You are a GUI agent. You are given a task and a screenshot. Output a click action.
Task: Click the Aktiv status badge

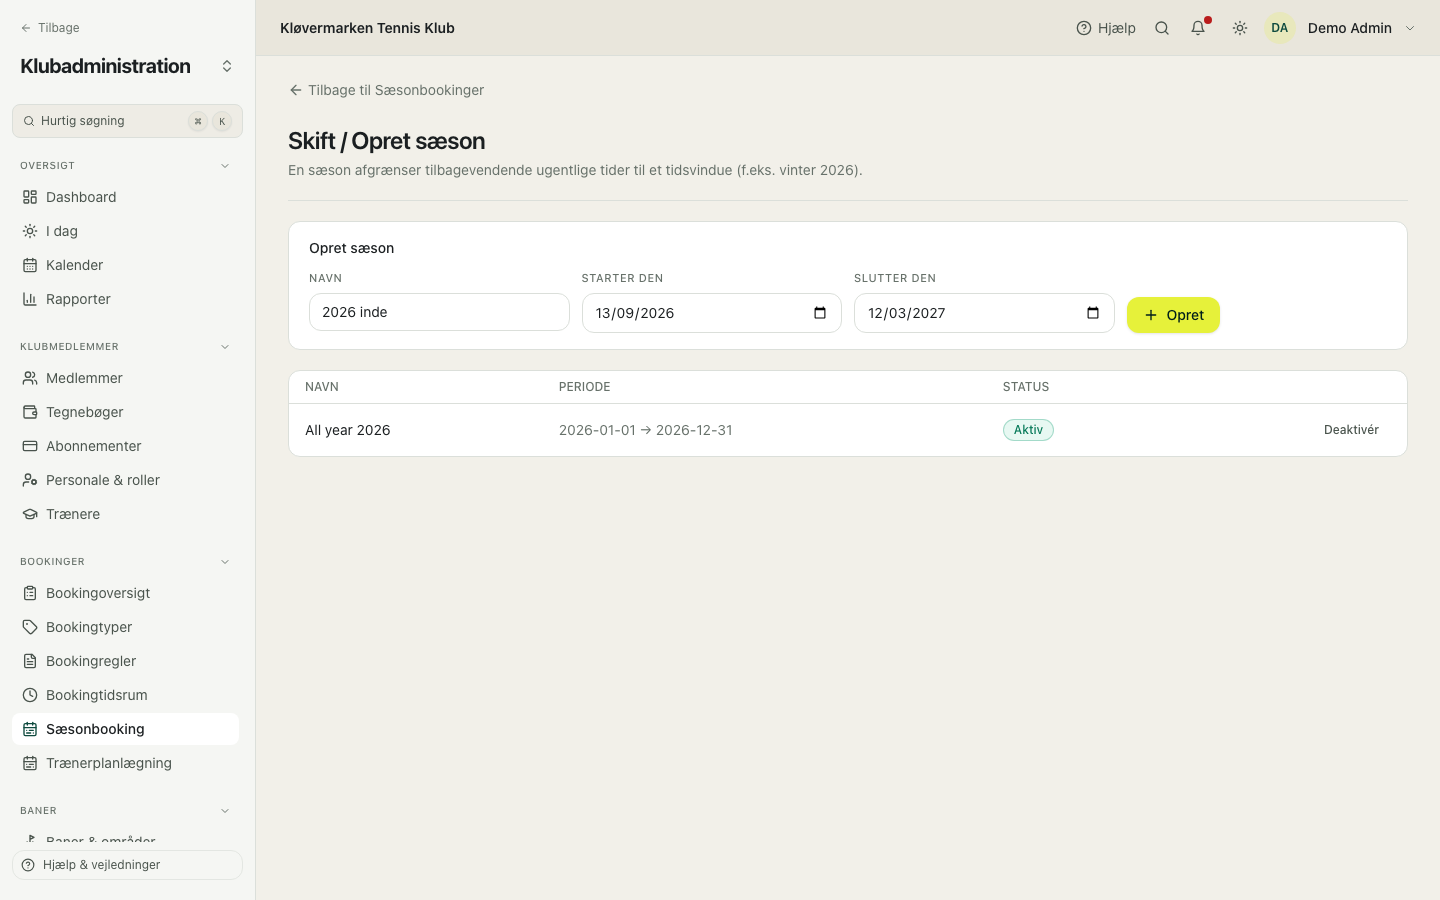[x=1028, y=430]
